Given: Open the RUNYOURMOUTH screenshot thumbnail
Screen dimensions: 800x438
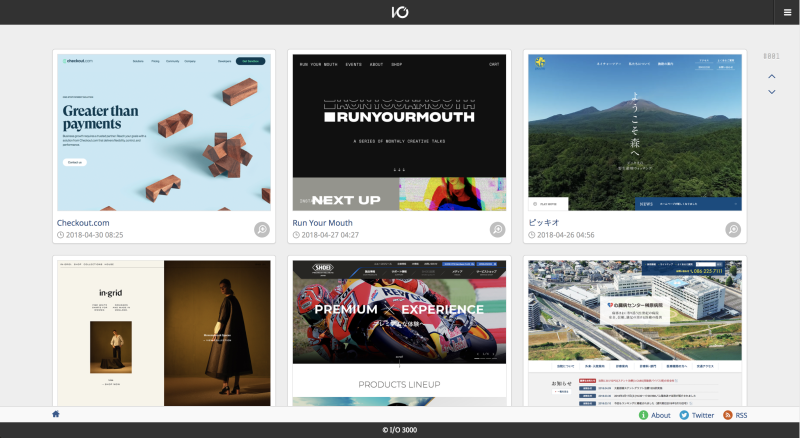Looking at the screenshot, I should click(x=399, y=133).
